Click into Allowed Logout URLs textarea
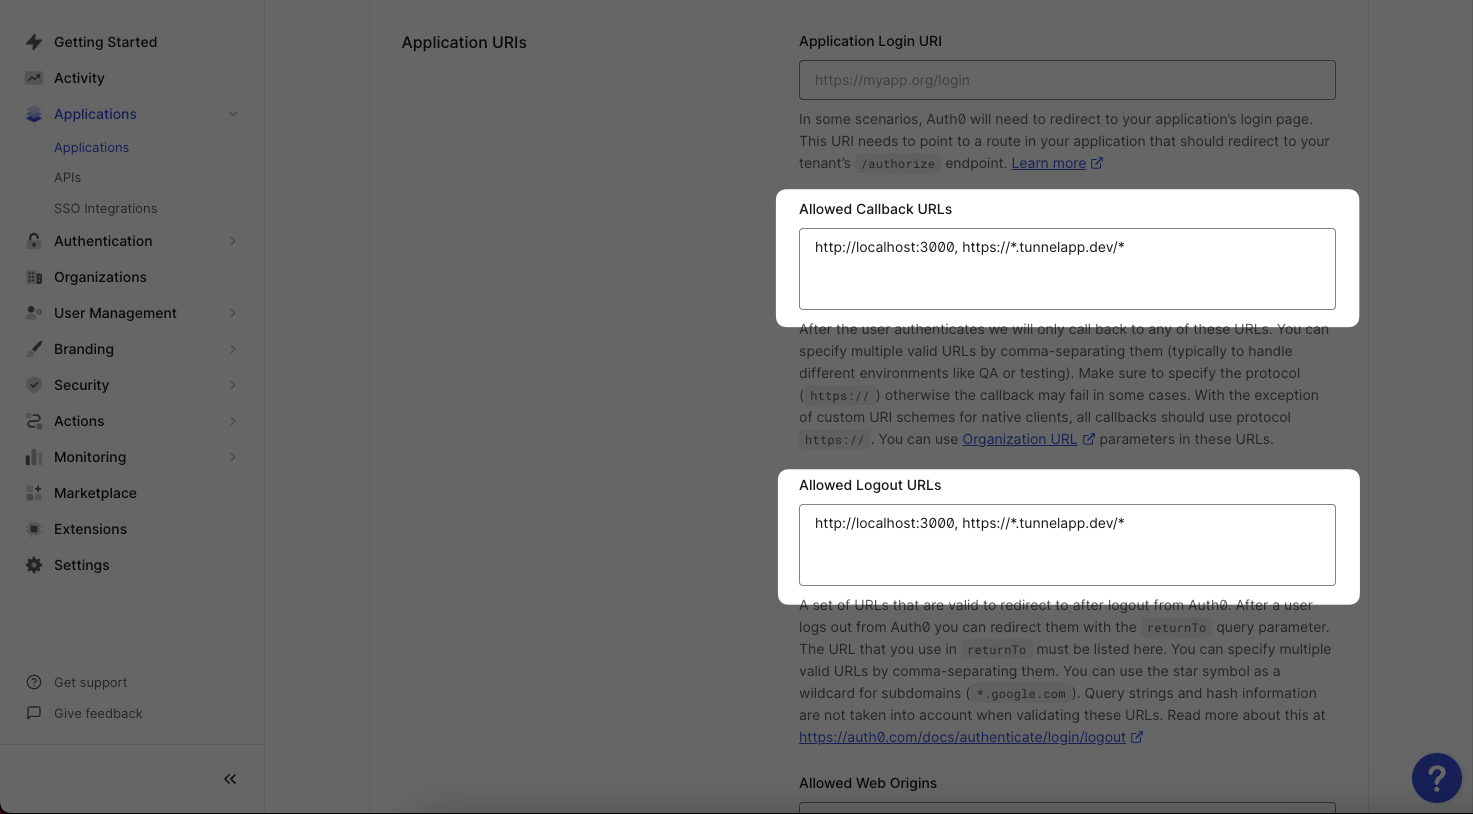Screen dimensions: 1473x814 click(1067, 545)
